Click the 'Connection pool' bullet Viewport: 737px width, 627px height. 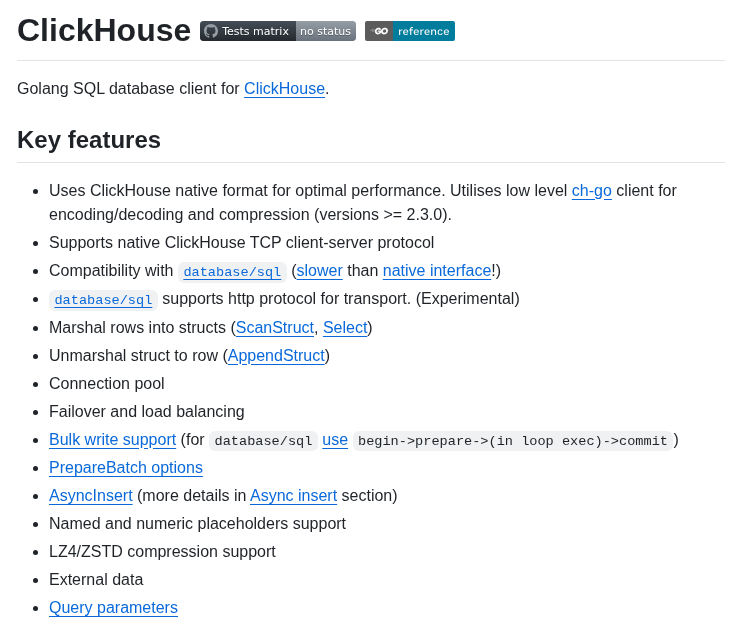click(107, 384)
